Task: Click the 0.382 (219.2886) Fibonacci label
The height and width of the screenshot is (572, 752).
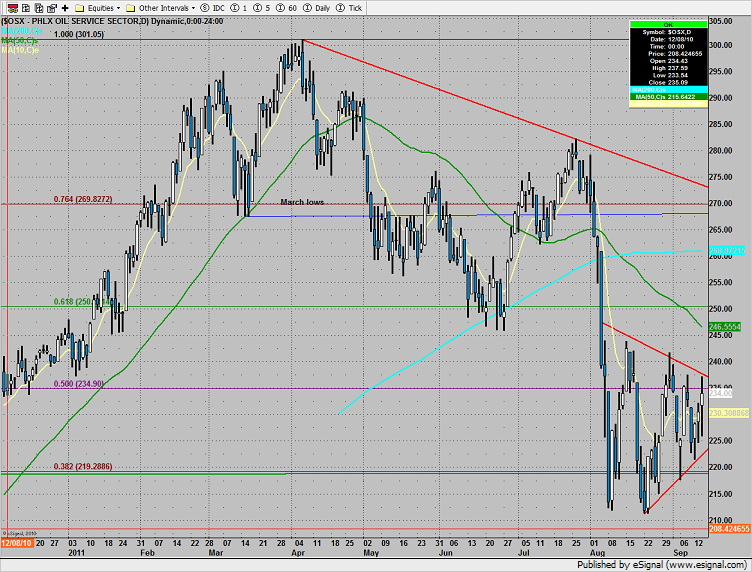Action: click(x=83, y=467)
